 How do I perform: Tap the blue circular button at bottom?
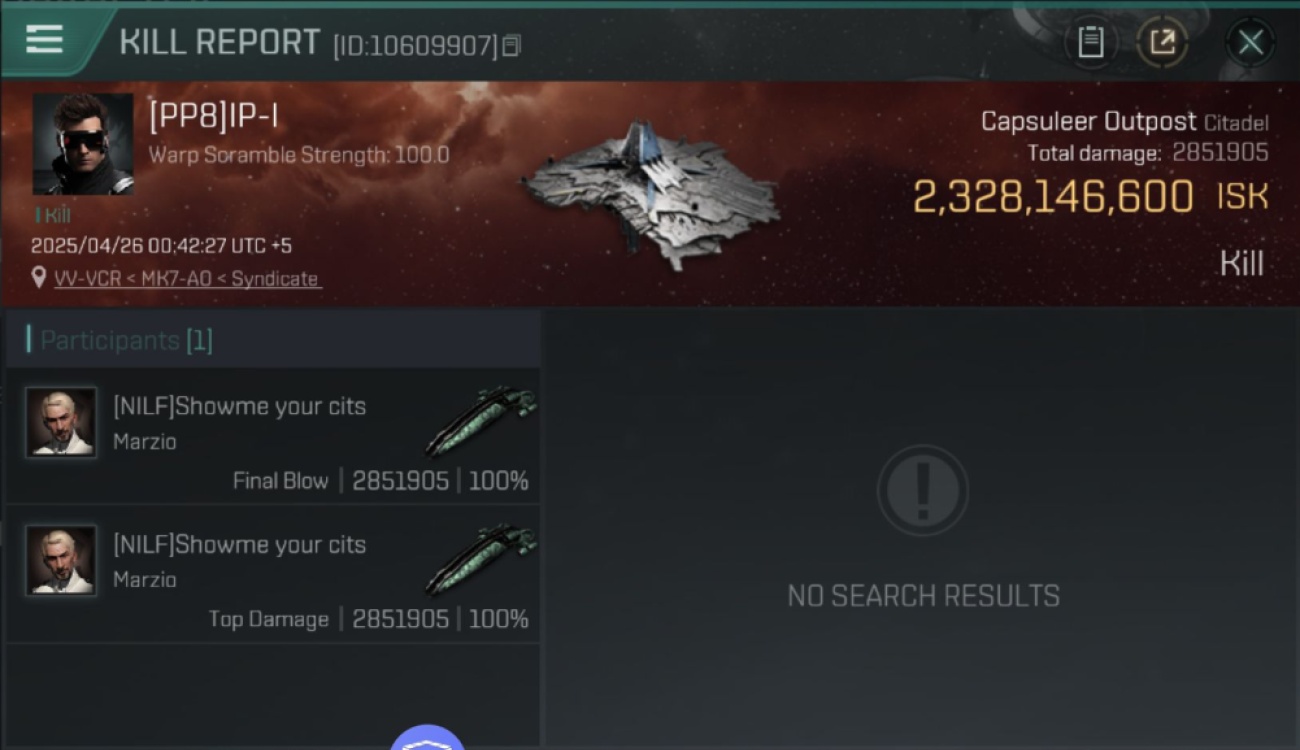tap(427, 738)
